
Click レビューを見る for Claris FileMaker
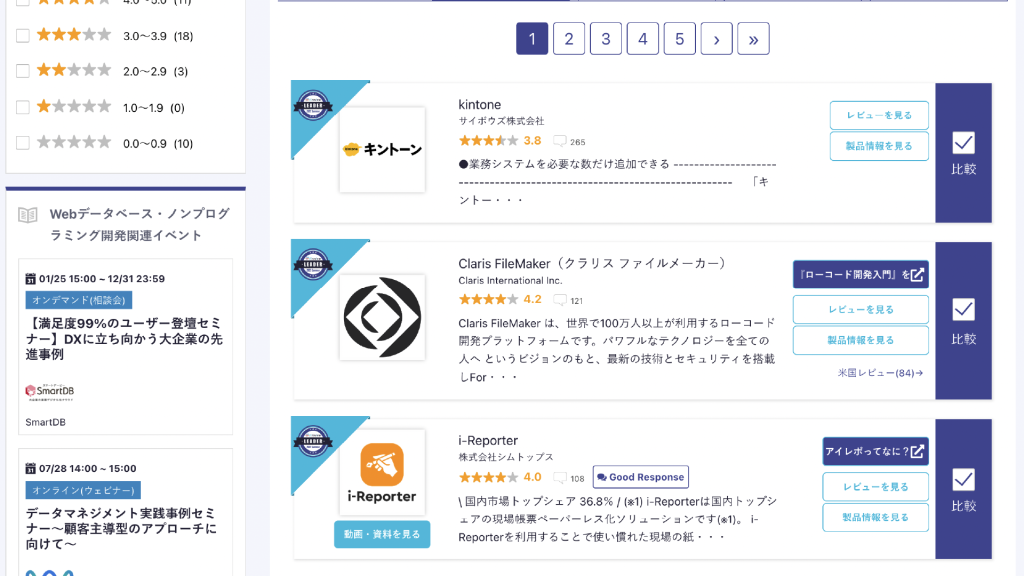[x=861, y=310]
